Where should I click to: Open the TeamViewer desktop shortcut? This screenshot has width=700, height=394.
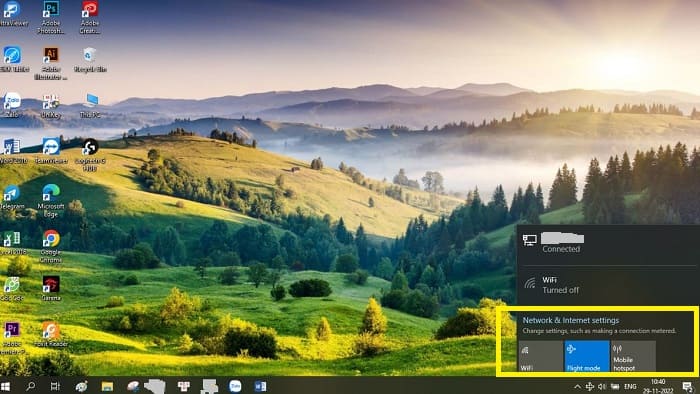click(x=51, y=151)
